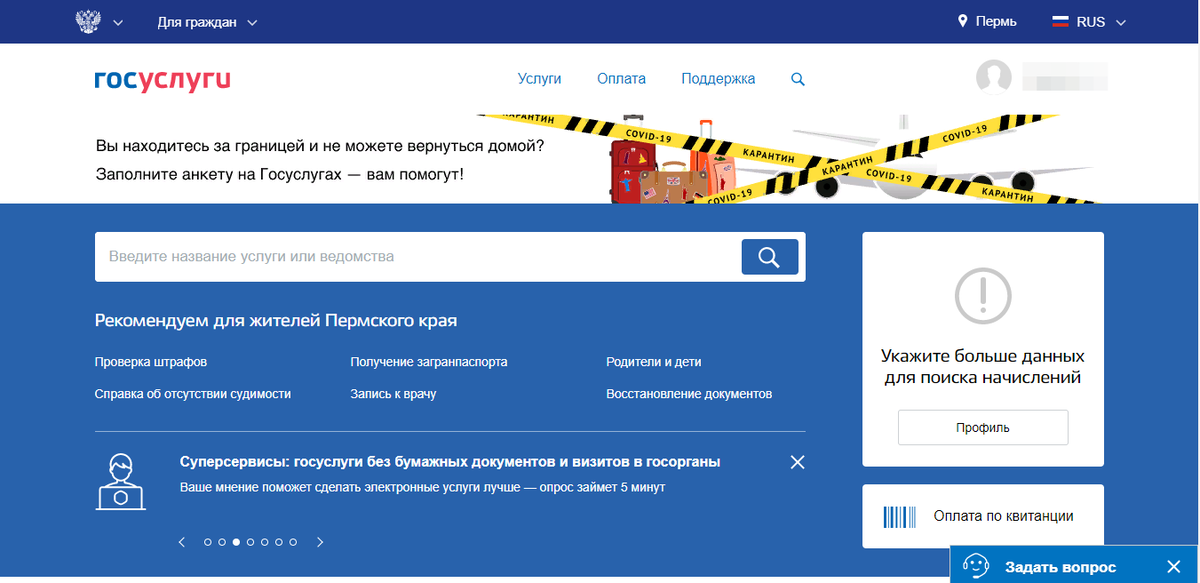Click the blue search button
Screen dimensions: 1200x583
(x=769, y=257)
